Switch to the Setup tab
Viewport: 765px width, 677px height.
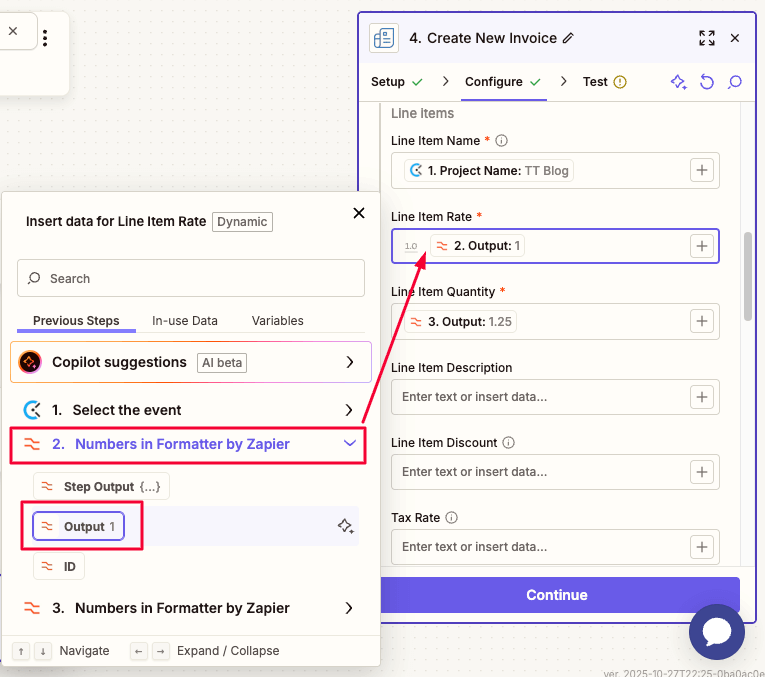coord(397,81)
